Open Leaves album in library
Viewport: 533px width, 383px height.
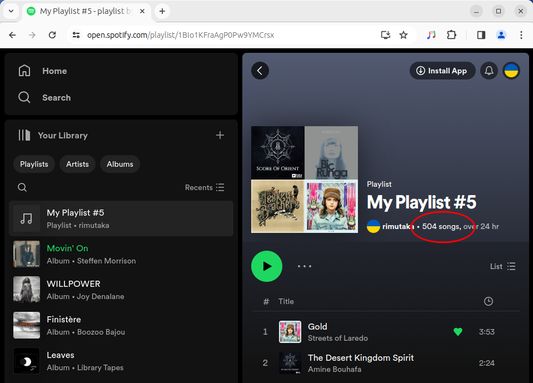pyautogui.click(x=121, y=361)
